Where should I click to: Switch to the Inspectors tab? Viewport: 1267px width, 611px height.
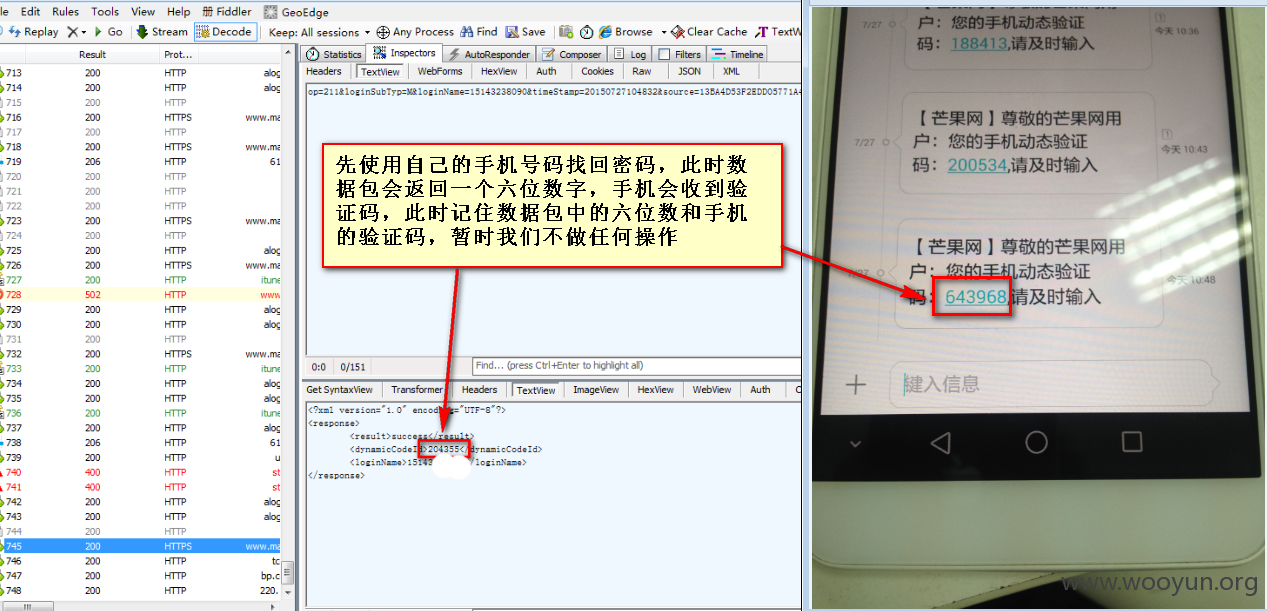(x=405, y=53)
